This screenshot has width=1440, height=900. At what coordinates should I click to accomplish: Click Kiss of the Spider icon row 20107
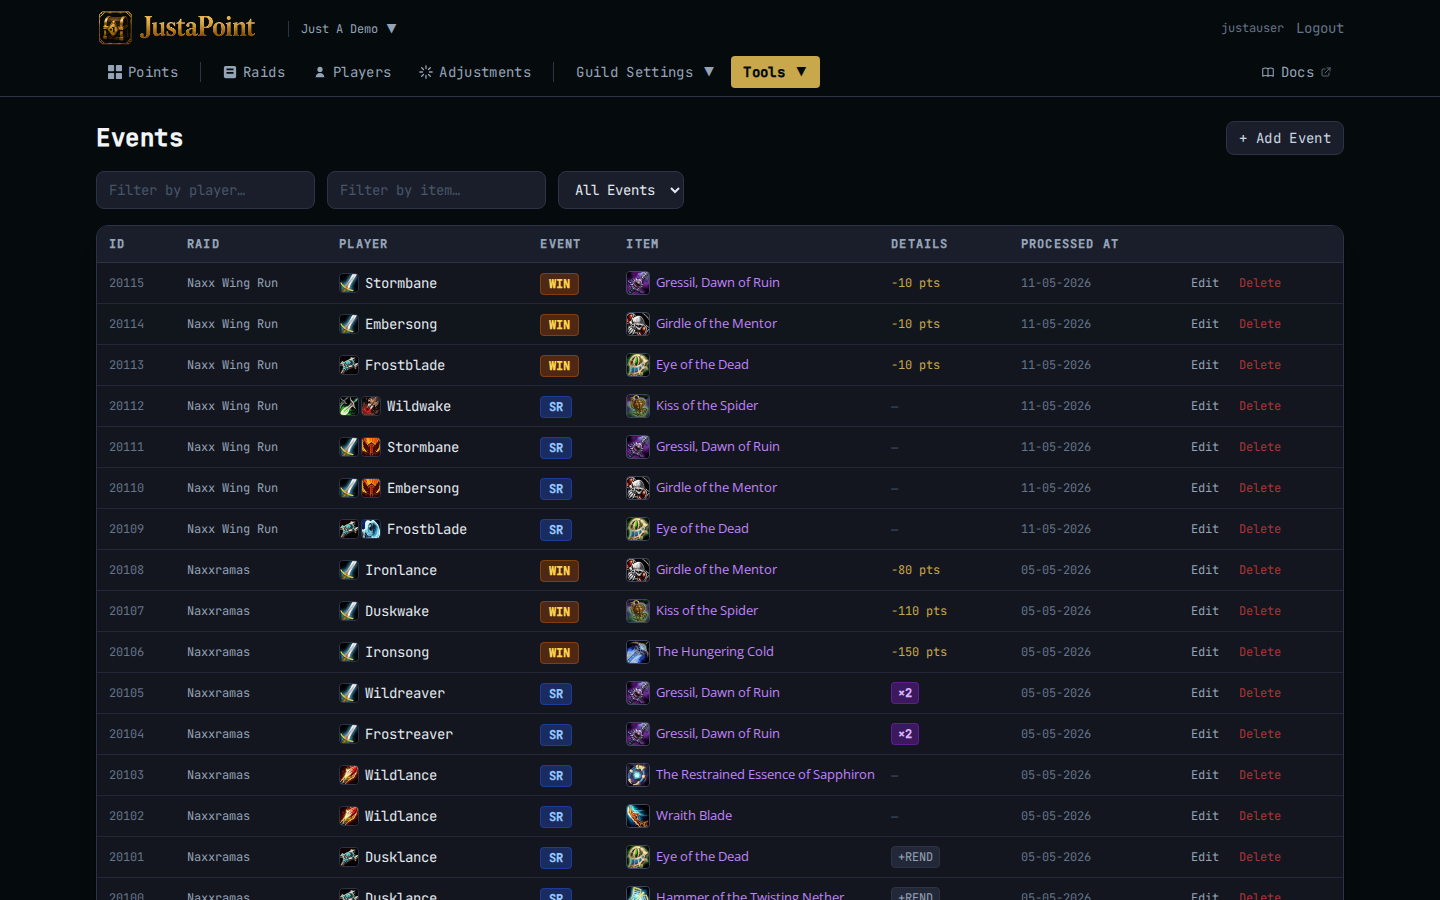tap(638, 611)
